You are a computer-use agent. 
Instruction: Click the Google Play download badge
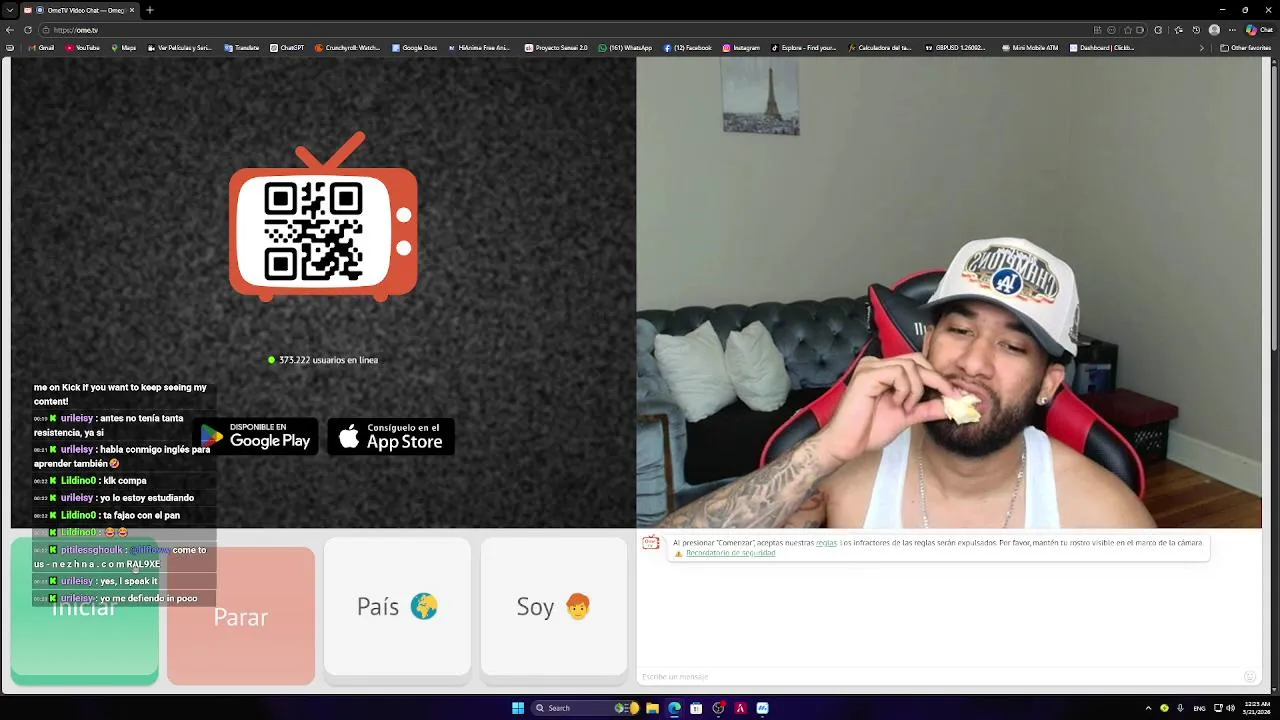(x=255, y=436)
